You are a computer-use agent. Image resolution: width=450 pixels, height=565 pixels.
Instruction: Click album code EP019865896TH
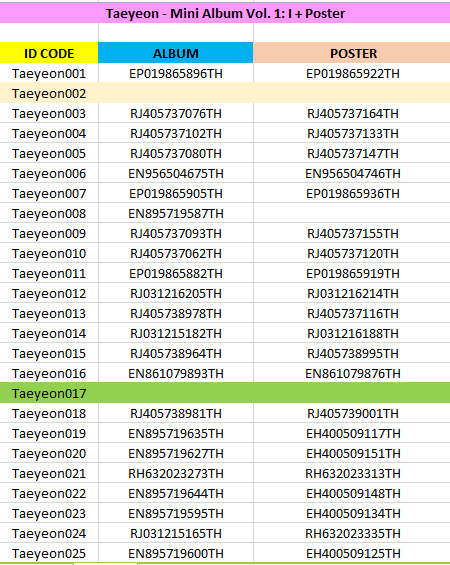(x=176, y=74)
